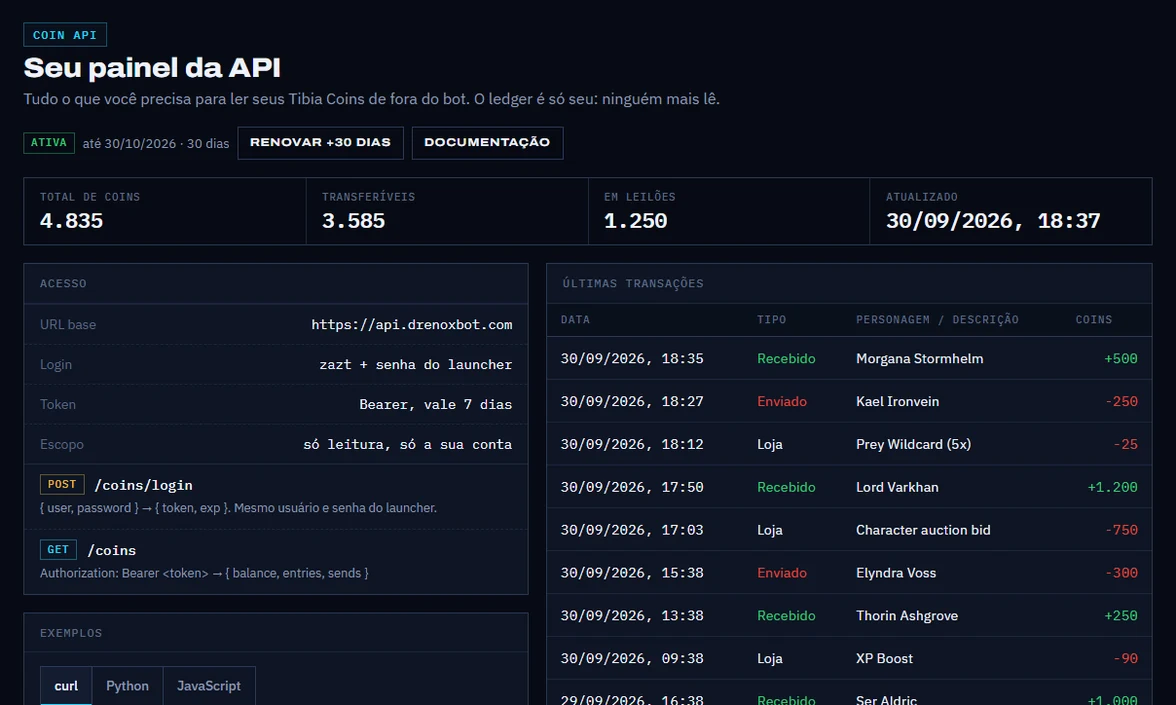Switch to the Python examples tab
This screenshot has height=705, width=1176.
click(128, 686)
